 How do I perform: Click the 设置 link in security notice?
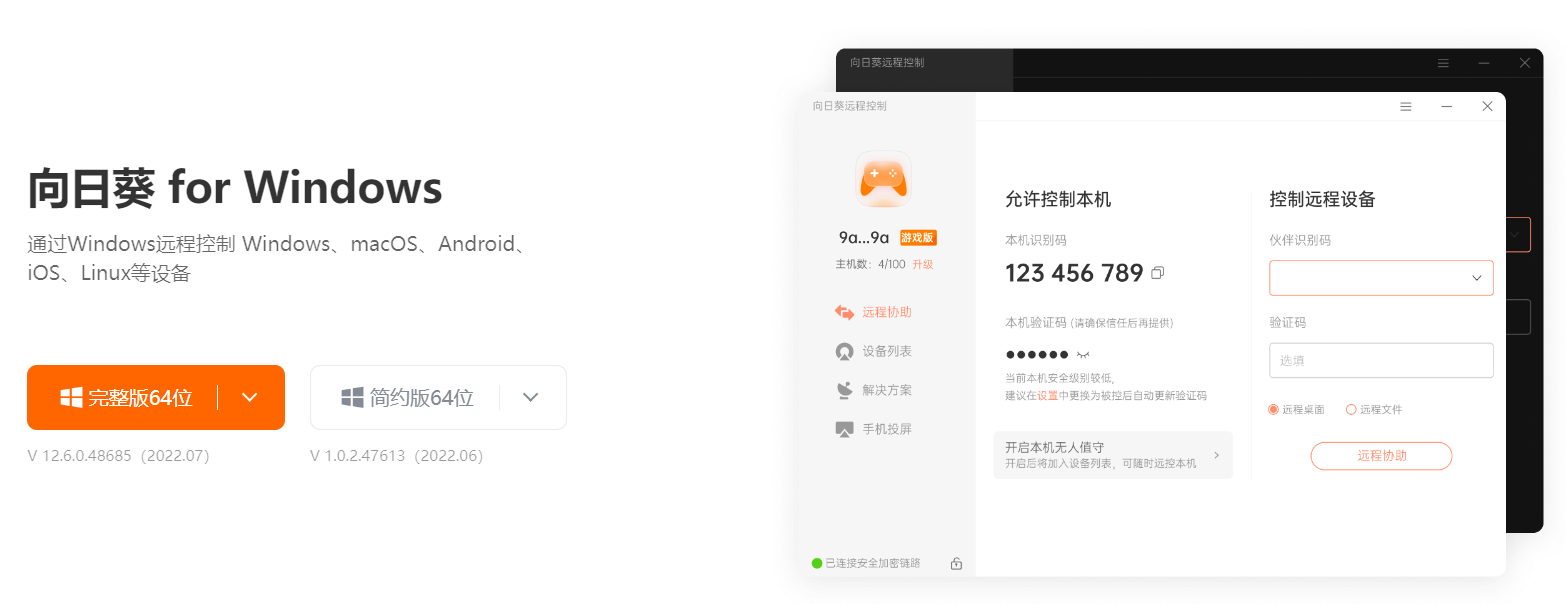[1047, 396]
